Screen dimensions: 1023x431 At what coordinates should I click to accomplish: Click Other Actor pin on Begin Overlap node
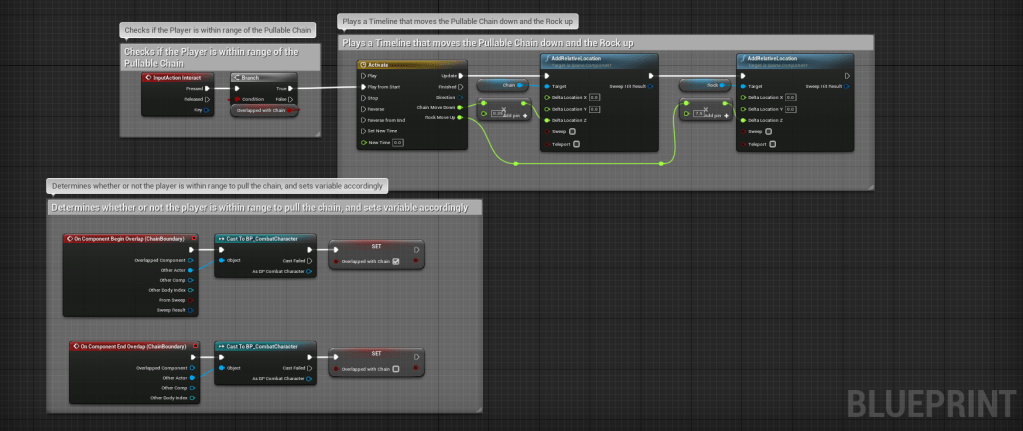[x=191, y=270]
